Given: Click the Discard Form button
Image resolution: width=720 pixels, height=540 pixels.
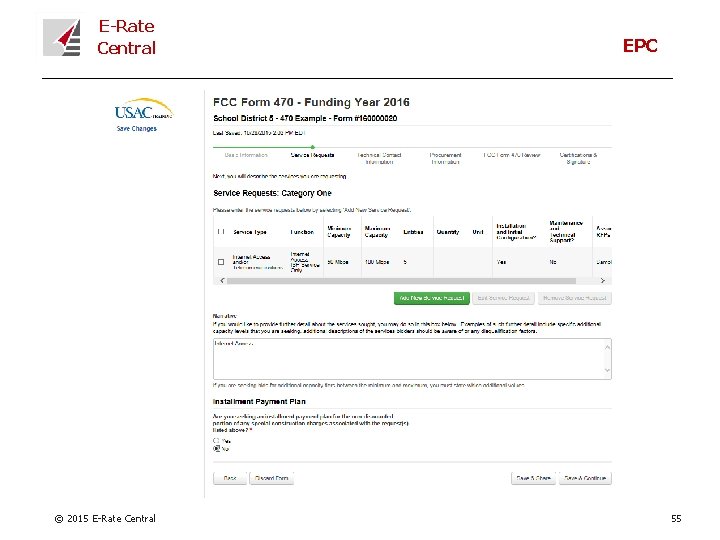Looking at the screenshot, I should [270, 478].
